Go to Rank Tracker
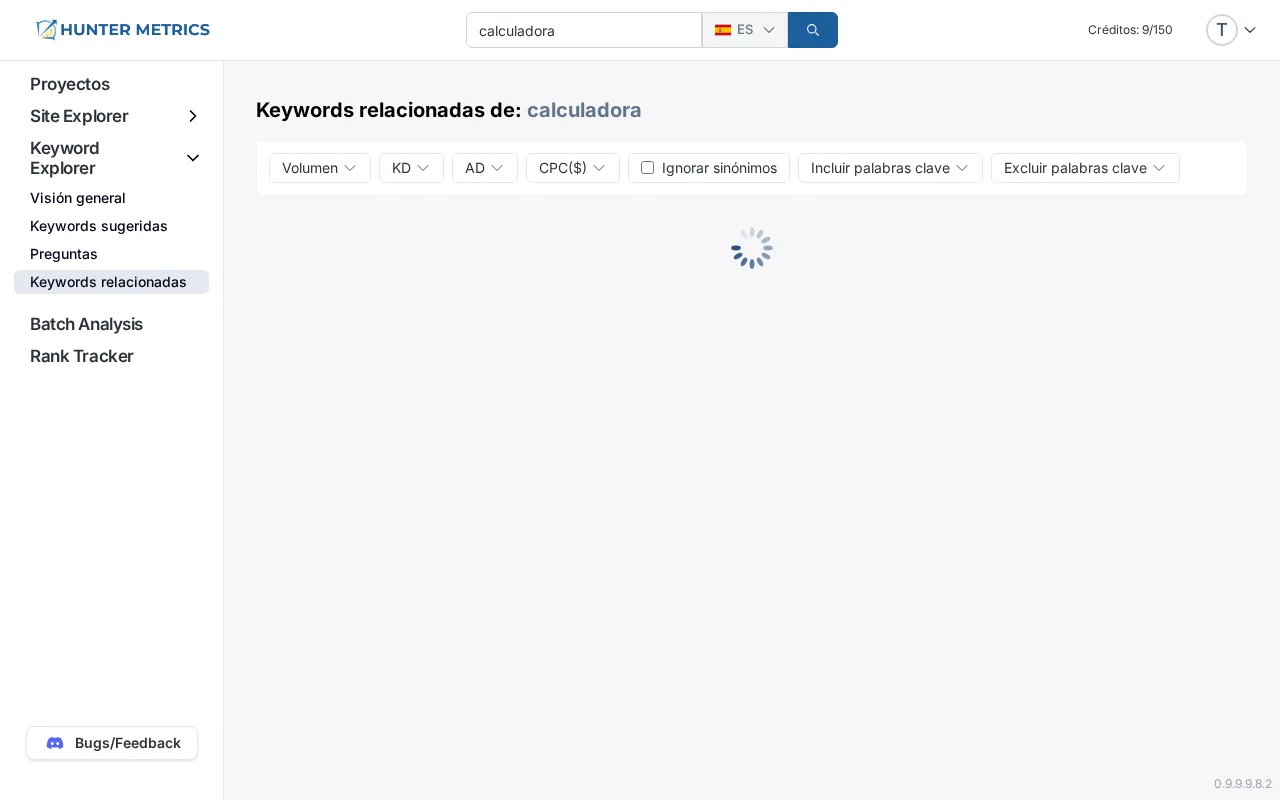1280x800 pixels. pyautogui.click(x=81, y=356)
